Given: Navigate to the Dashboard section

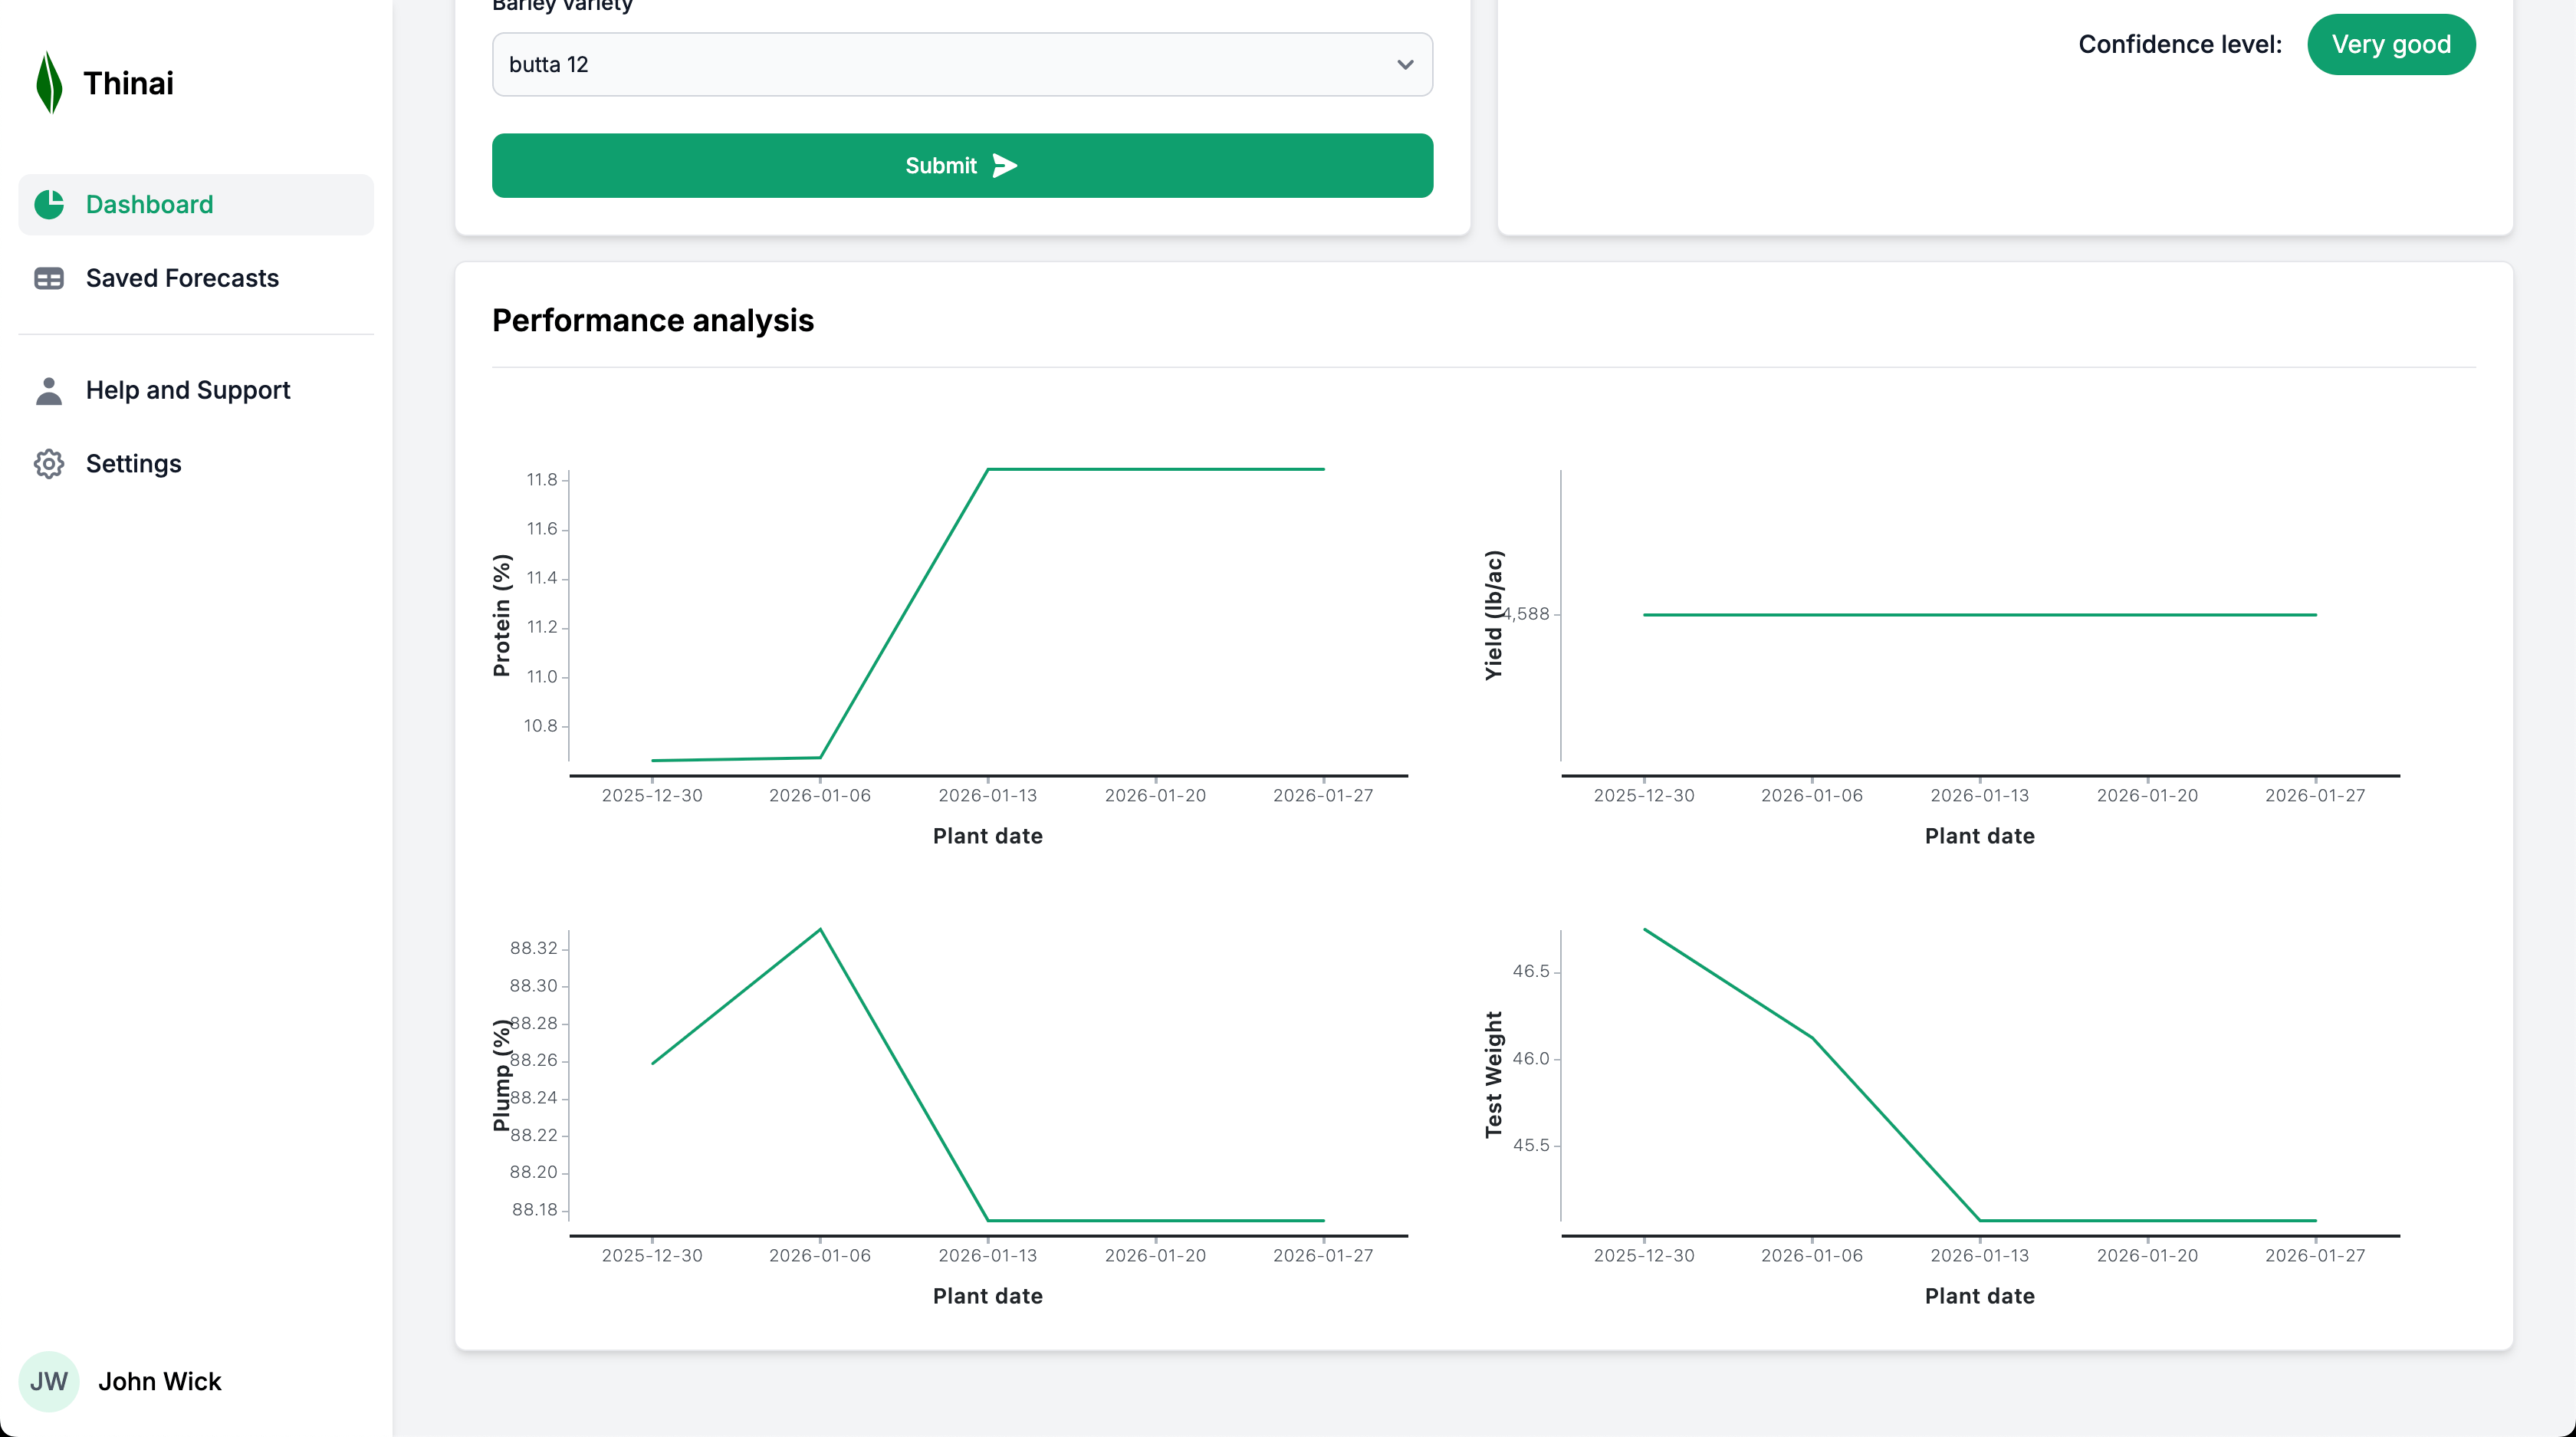Looking at the screenshot, I should click(149, 203).
